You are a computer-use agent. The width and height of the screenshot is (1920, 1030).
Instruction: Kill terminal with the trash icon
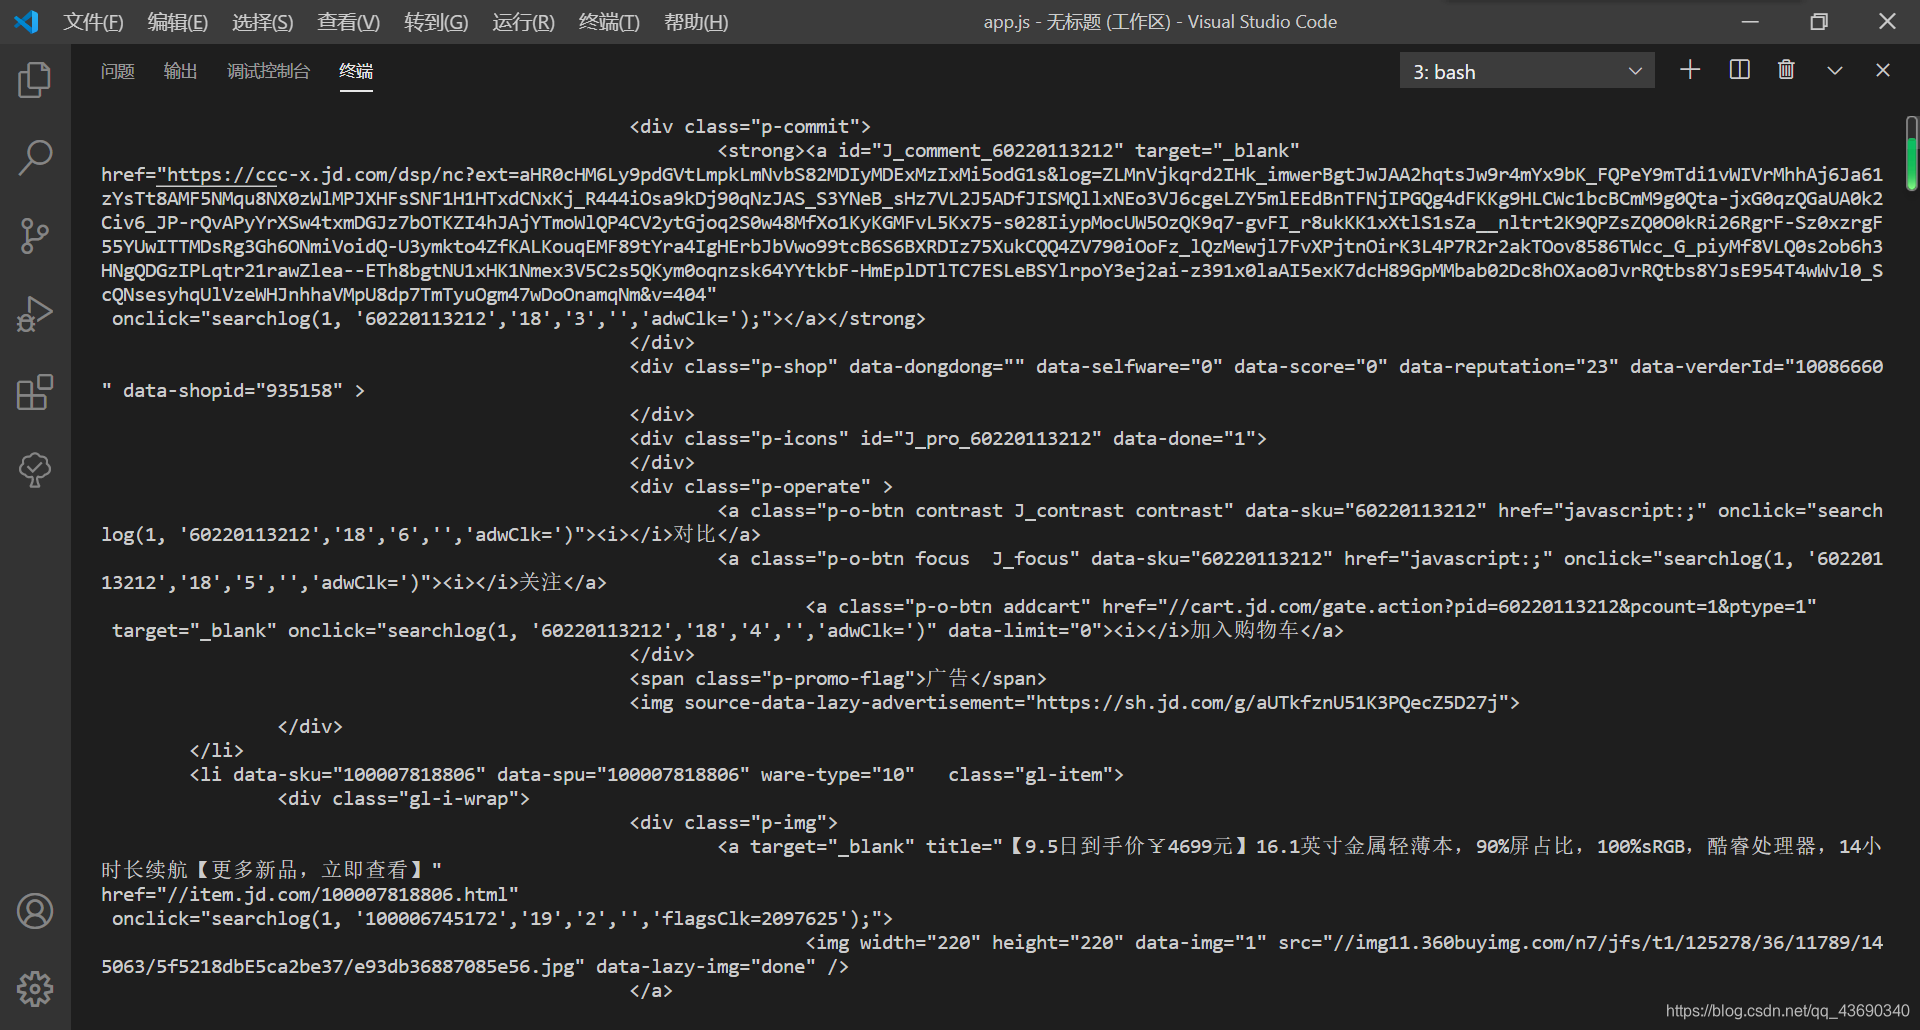click(1786, 69)
